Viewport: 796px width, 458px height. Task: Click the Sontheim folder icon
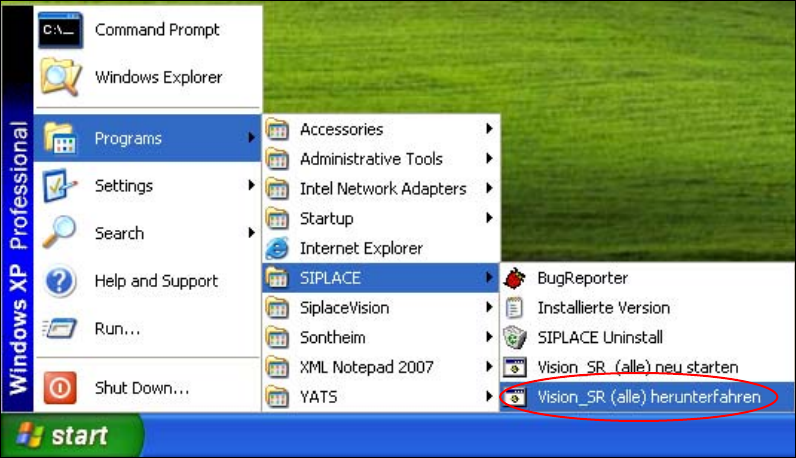point(277,337)
